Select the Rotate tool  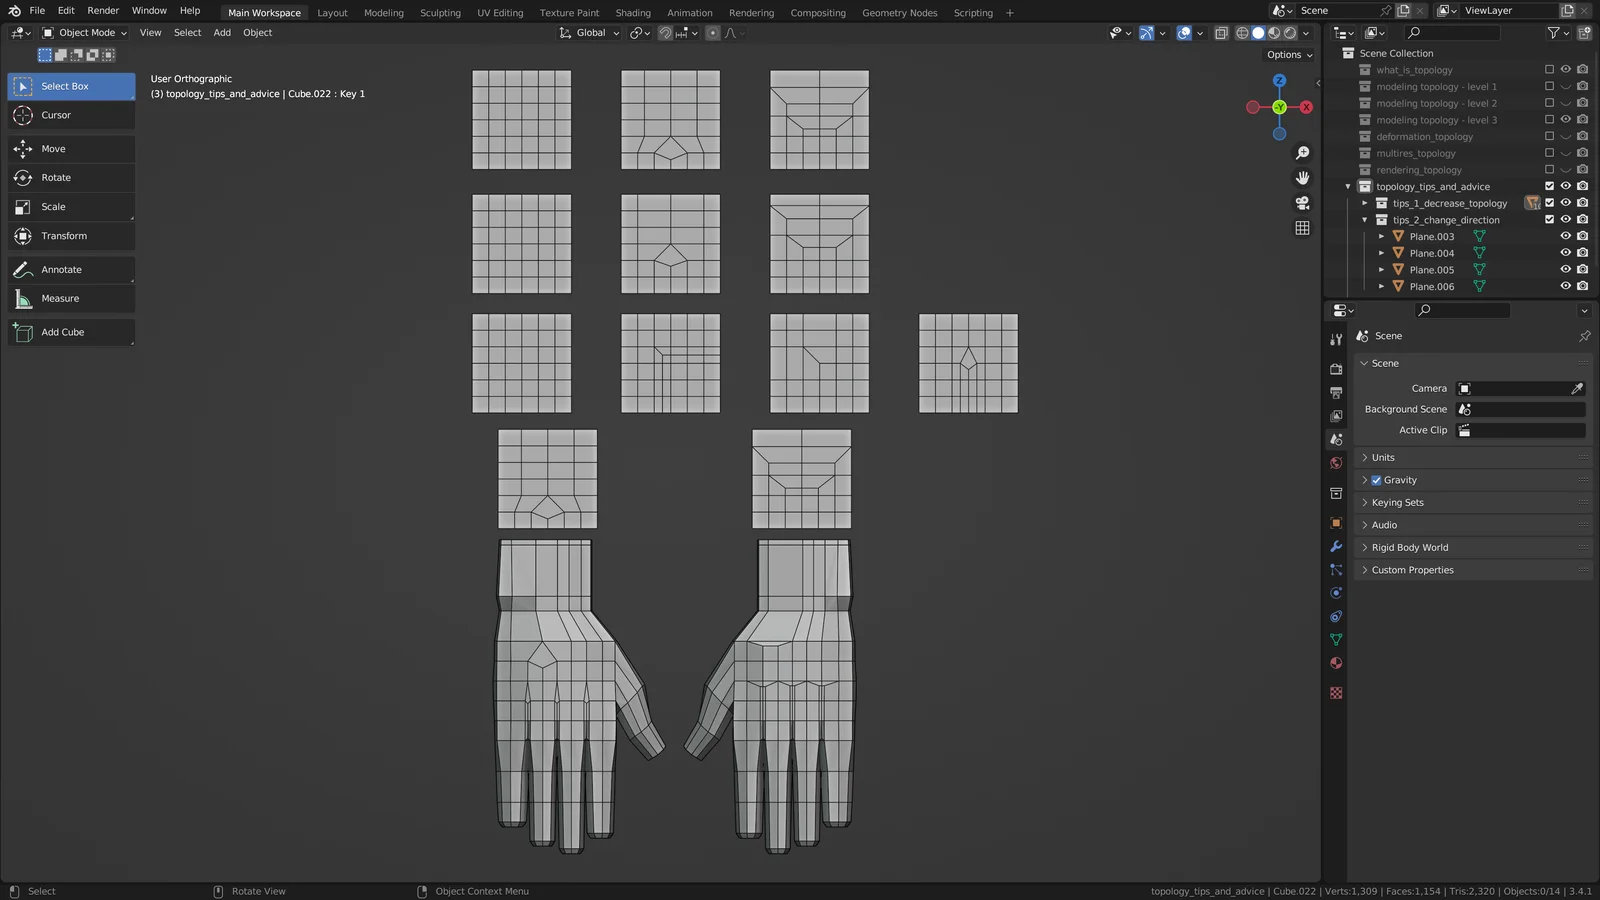pos(70,177)
